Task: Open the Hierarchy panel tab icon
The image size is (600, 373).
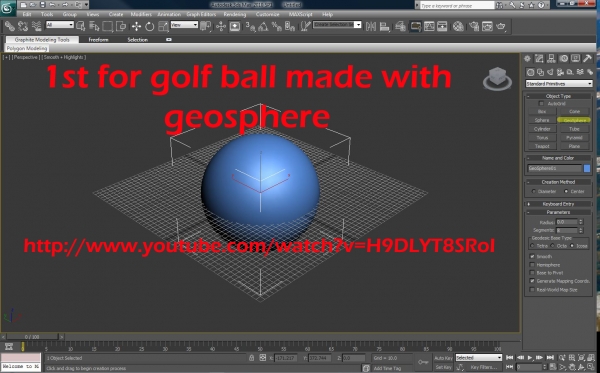Action: (x=551, y=59)
